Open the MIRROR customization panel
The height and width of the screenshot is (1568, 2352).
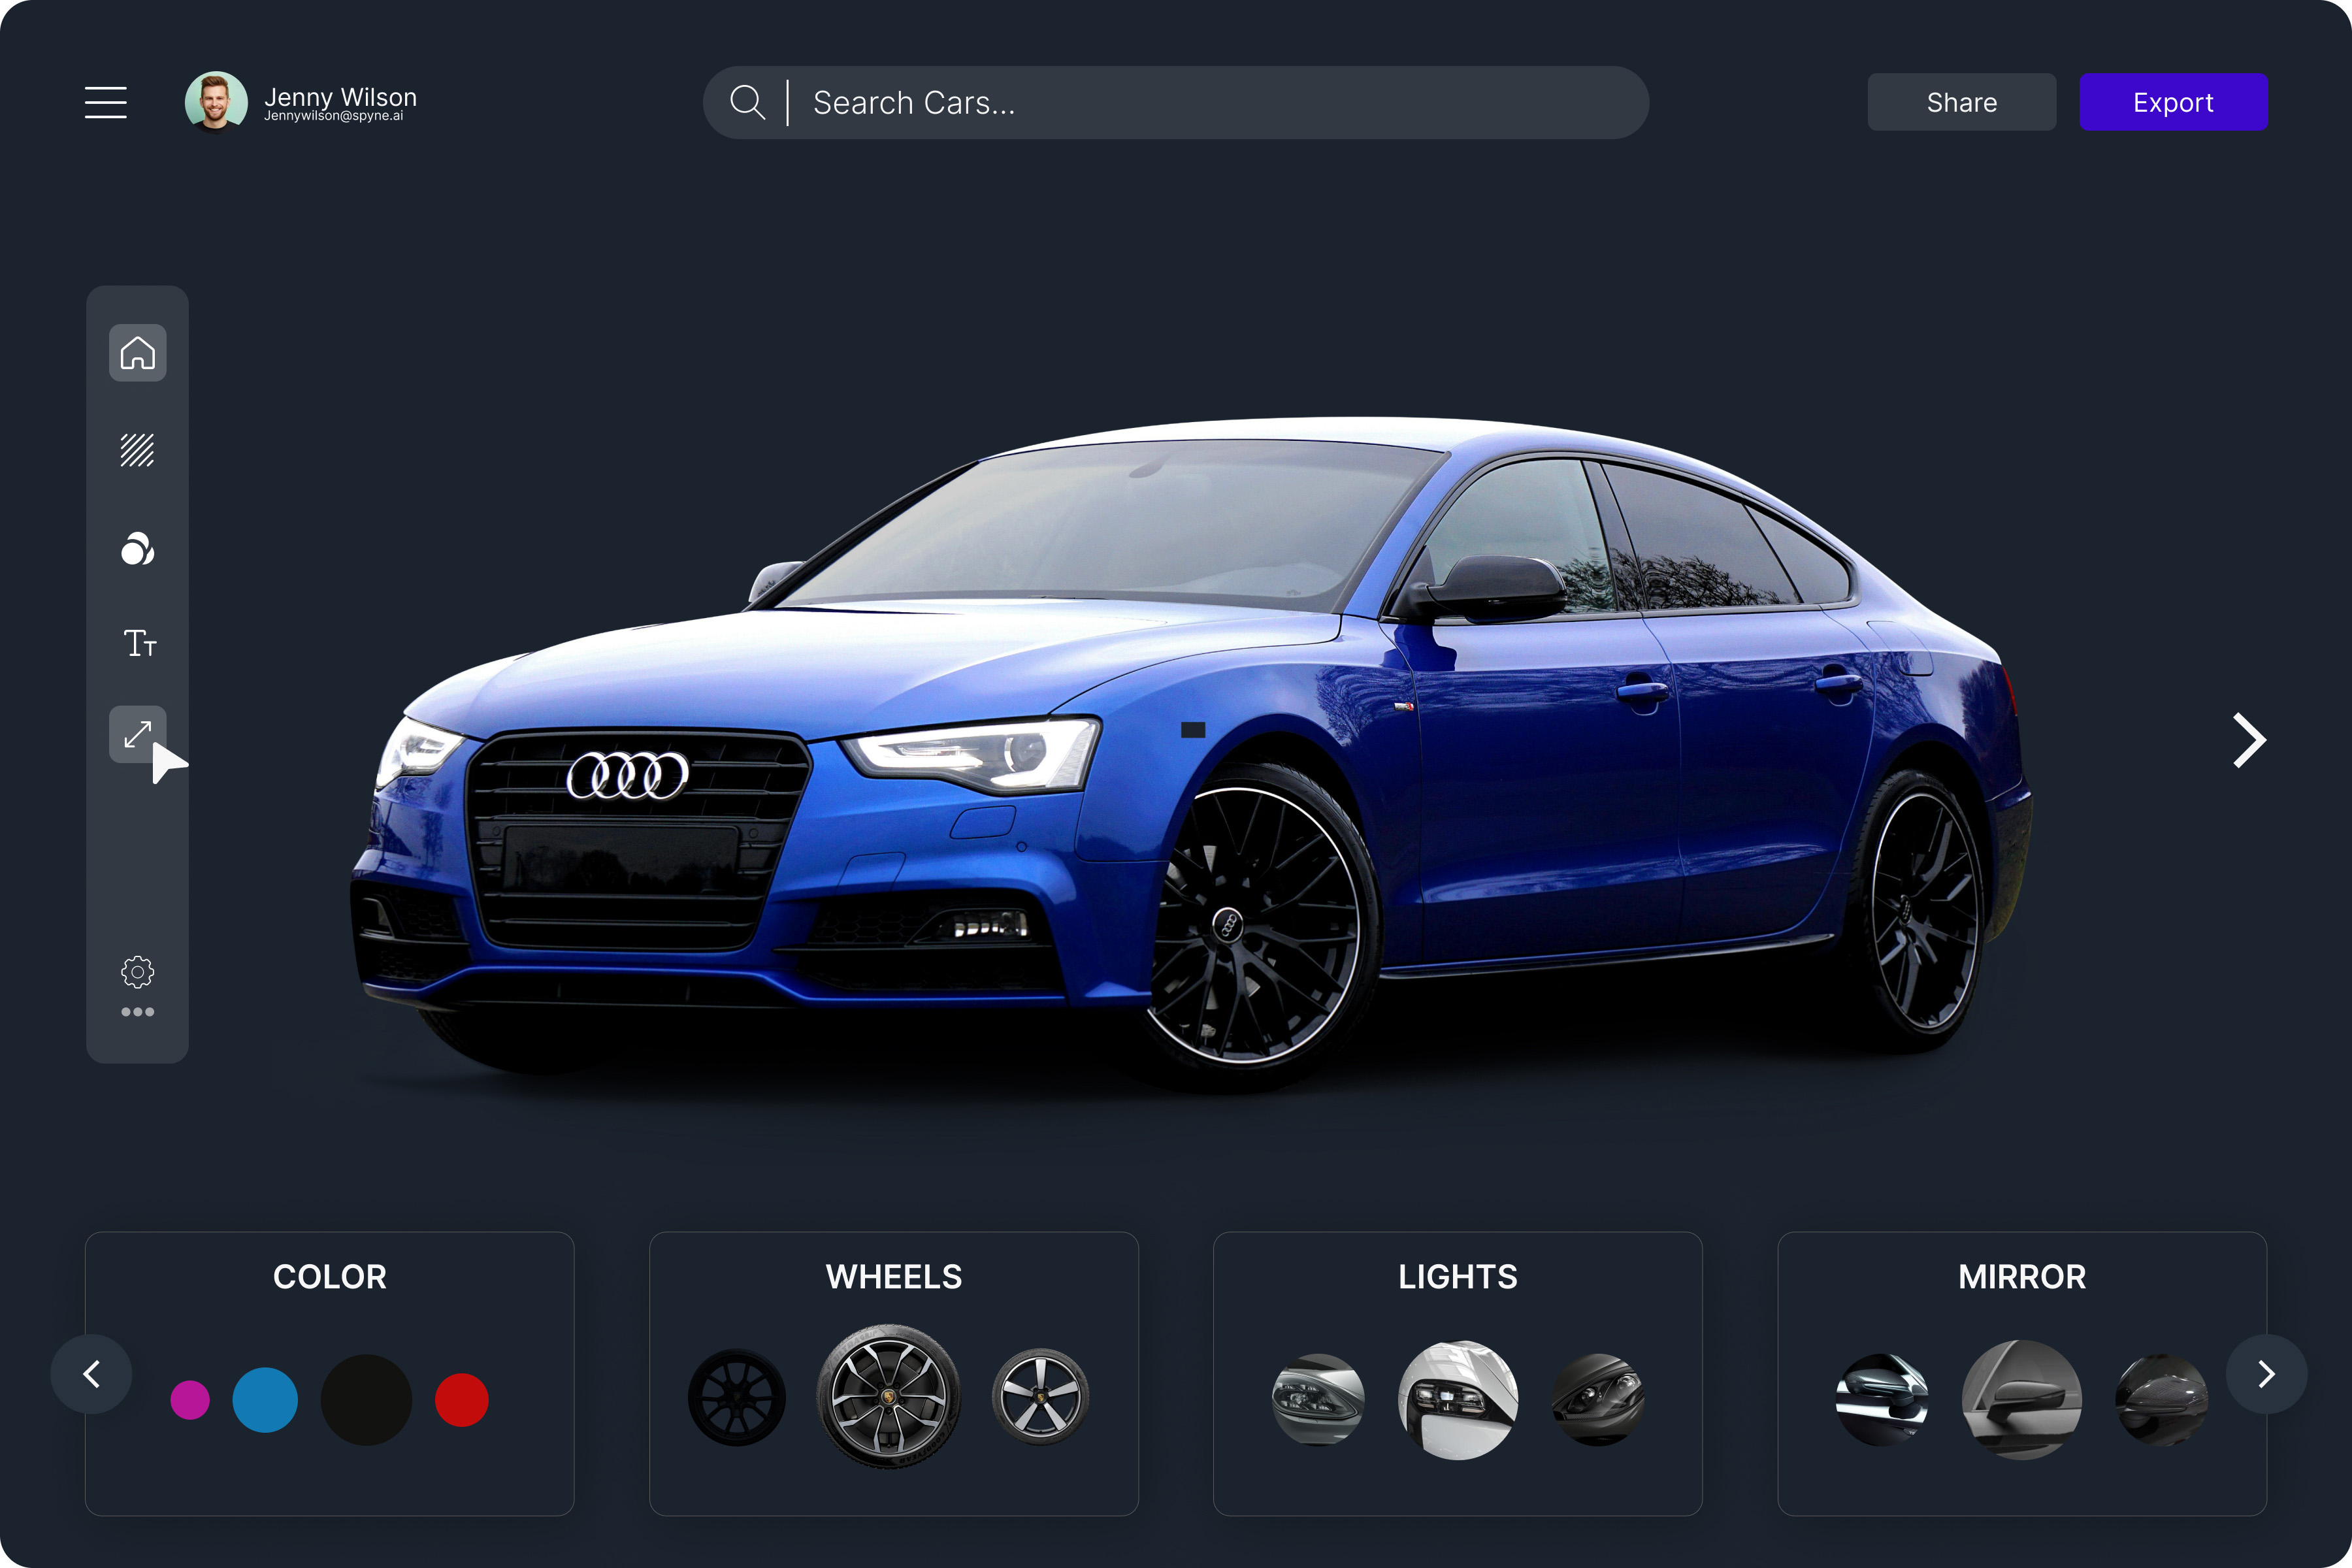click(x=2021, y=1276)
